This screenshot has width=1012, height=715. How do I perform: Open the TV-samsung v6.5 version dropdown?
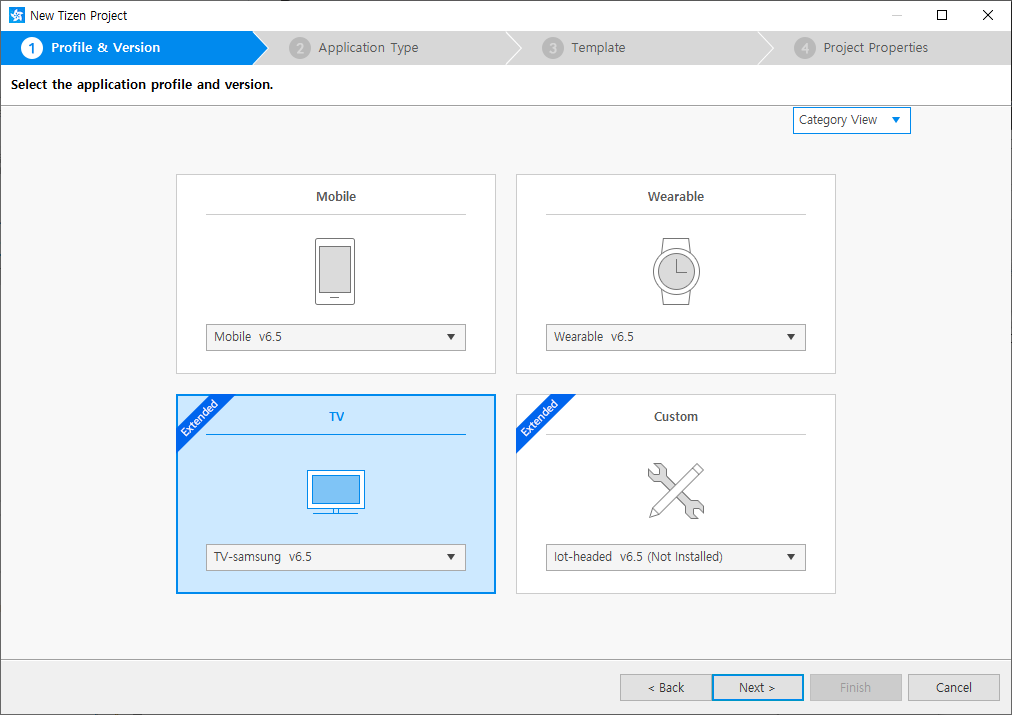tap(336, 558)
